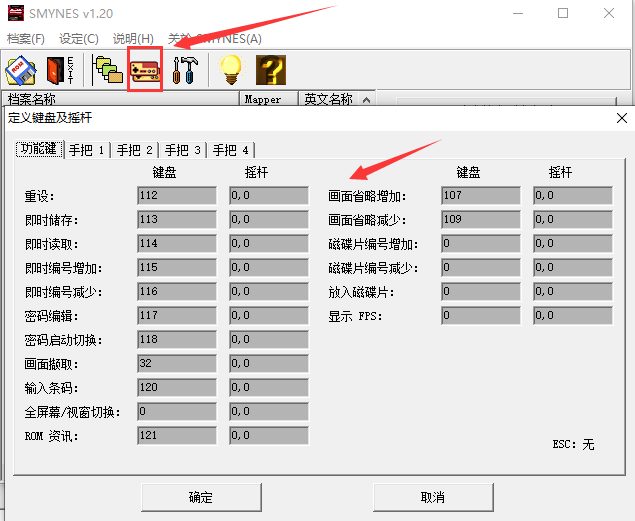Image resolution: width=635 pixels, height=521 pixels.
Task: Select the 手把 4 tab
Action: [231, 150]
